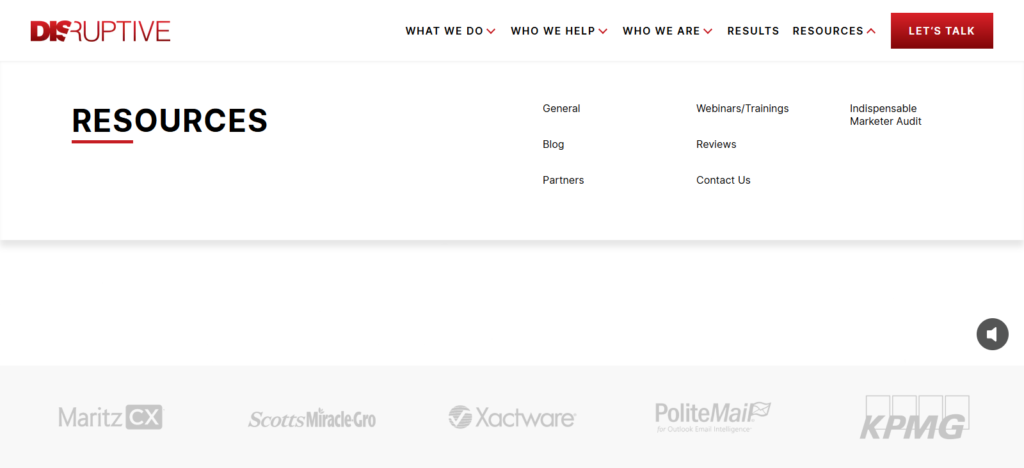Open Indispensable Marketer Audit link
1024x468 pixels.
[x=886, y=115]
